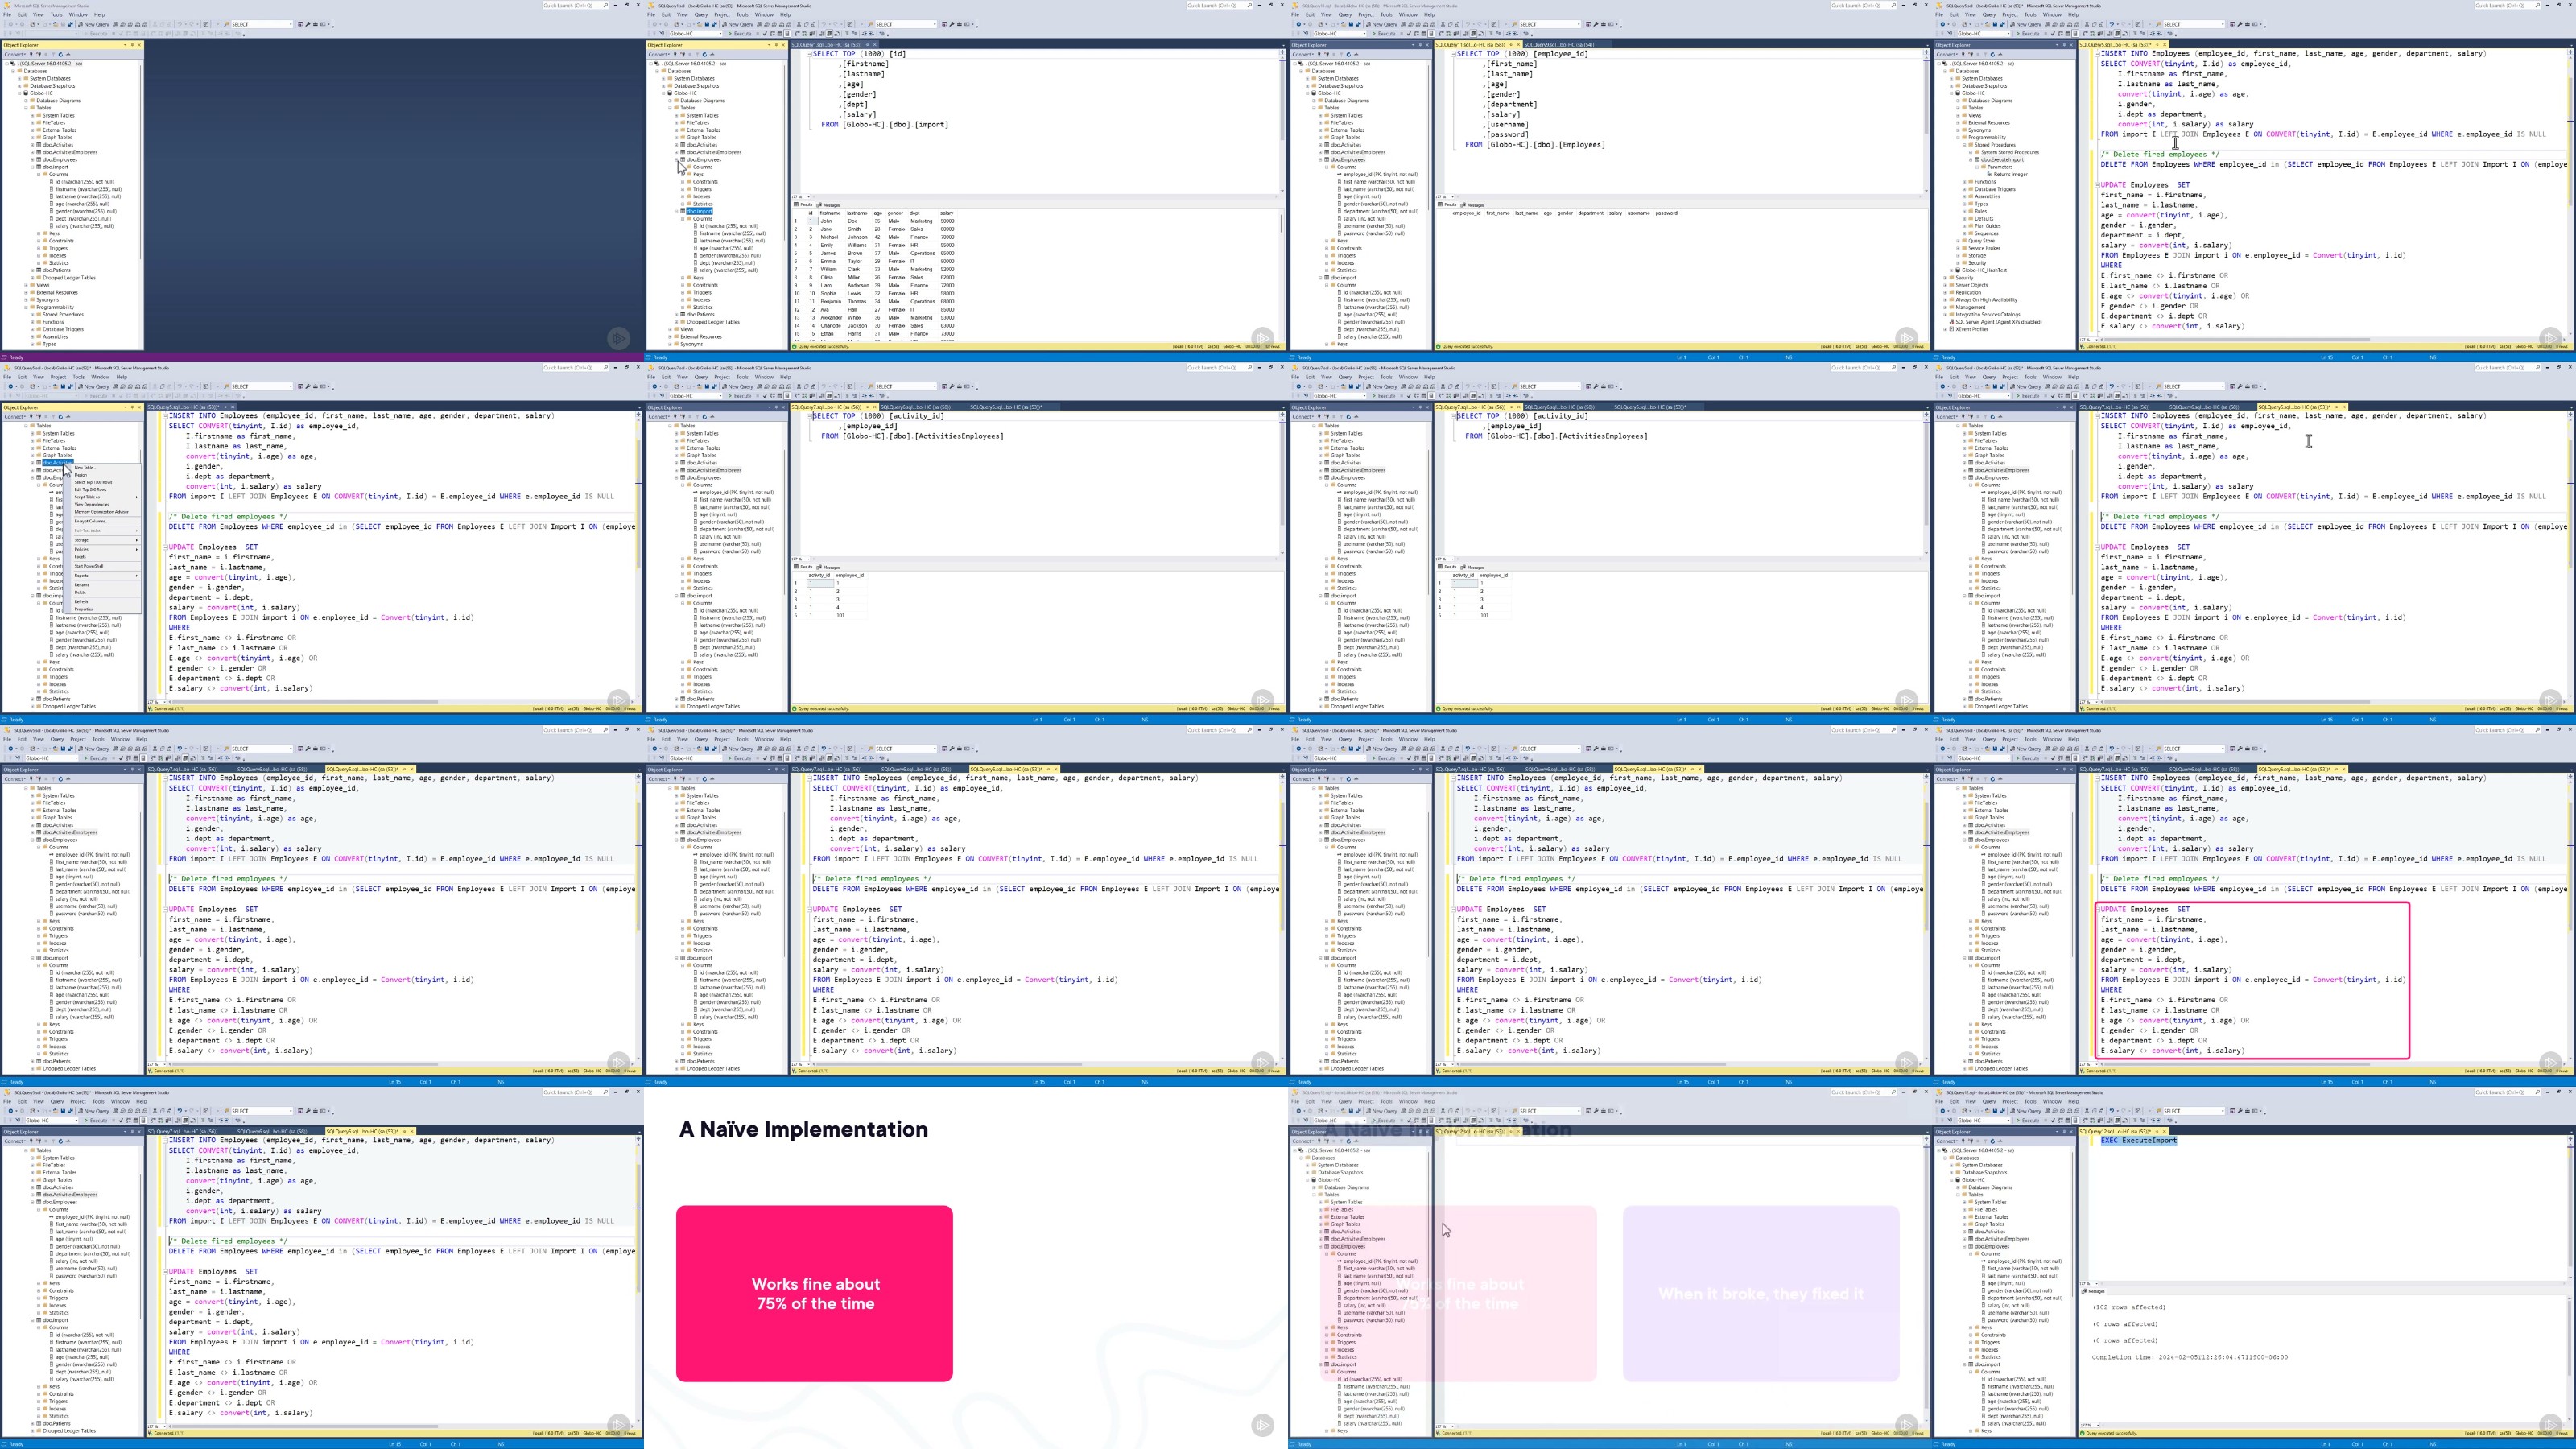Open Connect dropdown in empty-editor frame's Object Explorer
Screen dimensions: 2576x1449
15,54
